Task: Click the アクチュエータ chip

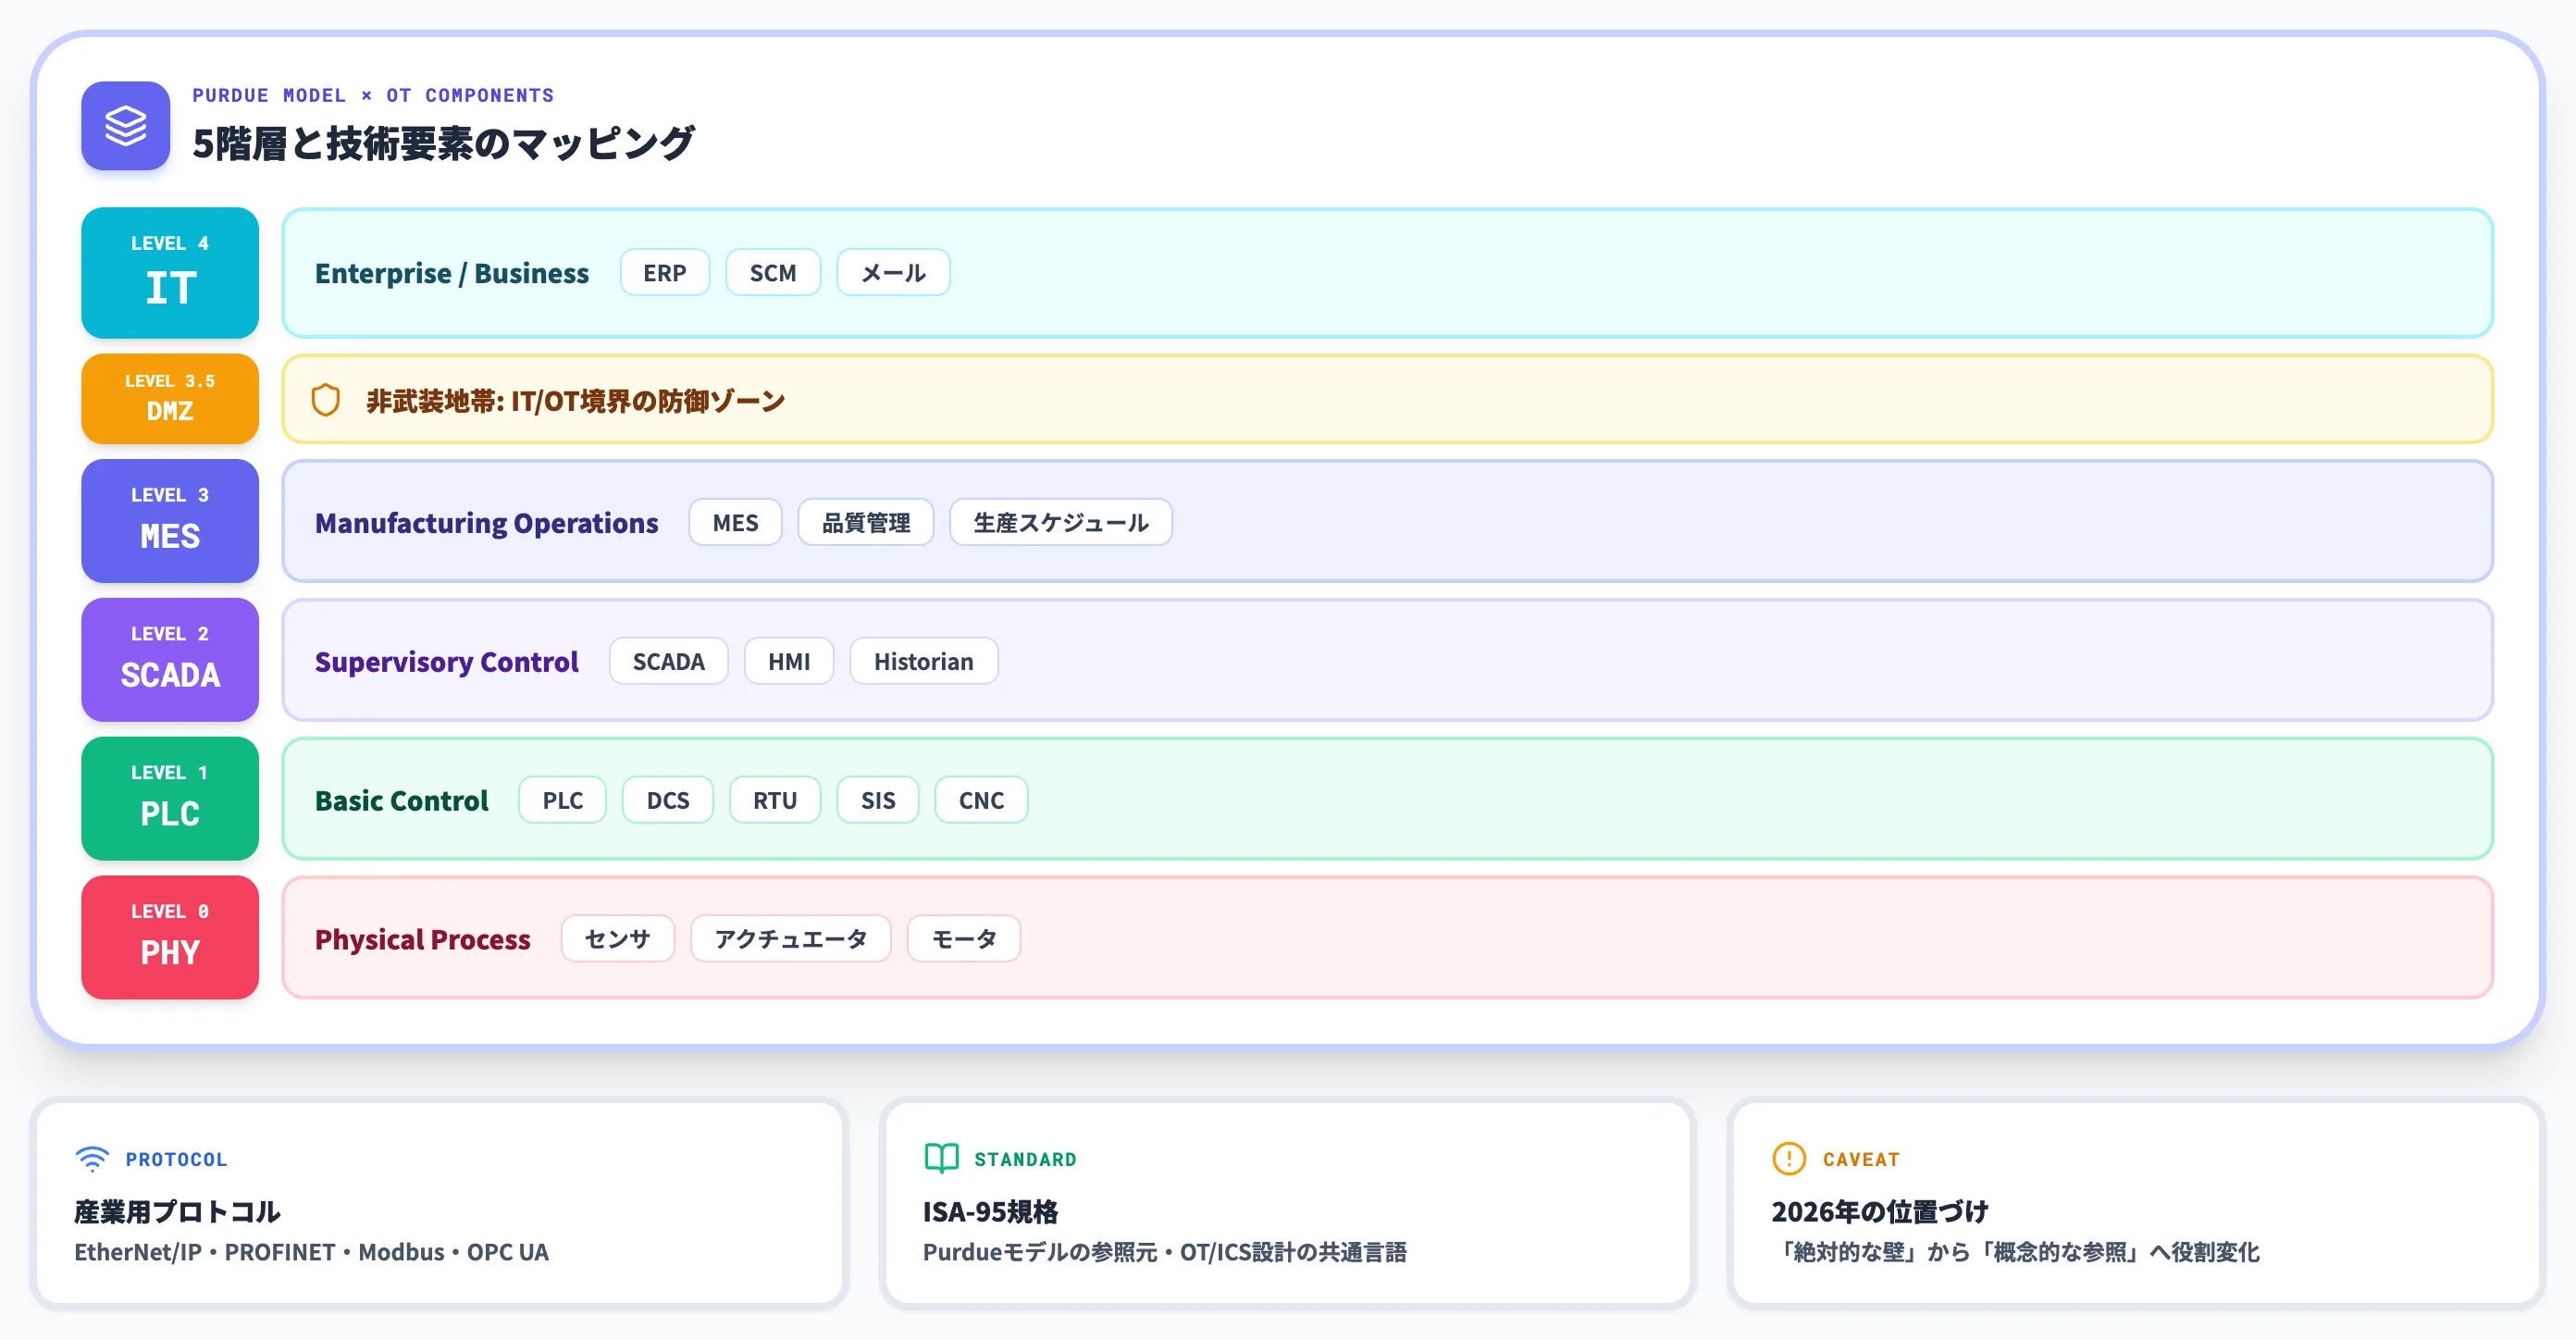Action: 791,939
